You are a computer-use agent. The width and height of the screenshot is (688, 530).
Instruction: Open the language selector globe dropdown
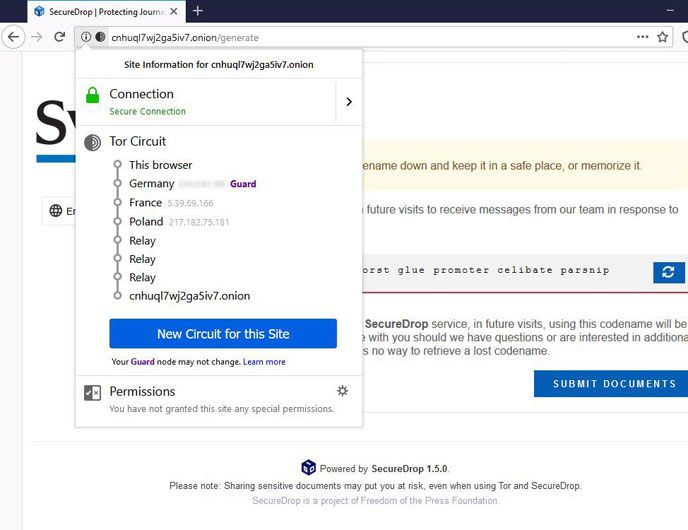coord(58,211)
